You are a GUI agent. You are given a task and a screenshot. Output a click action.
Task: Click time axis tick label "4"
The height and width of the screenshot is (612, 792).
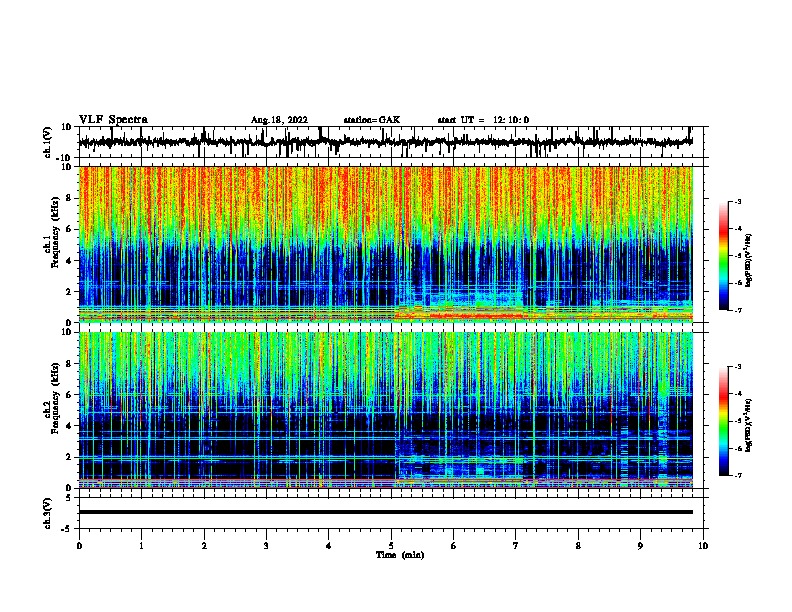pyautogui.click(x=329, y=545)
